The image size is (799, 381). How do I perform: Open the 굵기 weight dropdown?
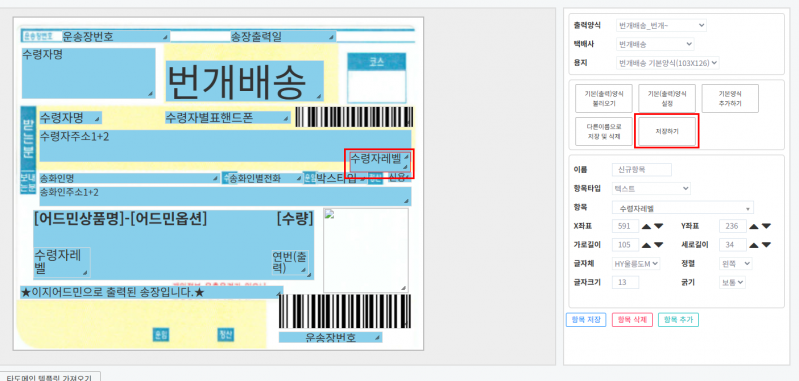click(732, 282)
